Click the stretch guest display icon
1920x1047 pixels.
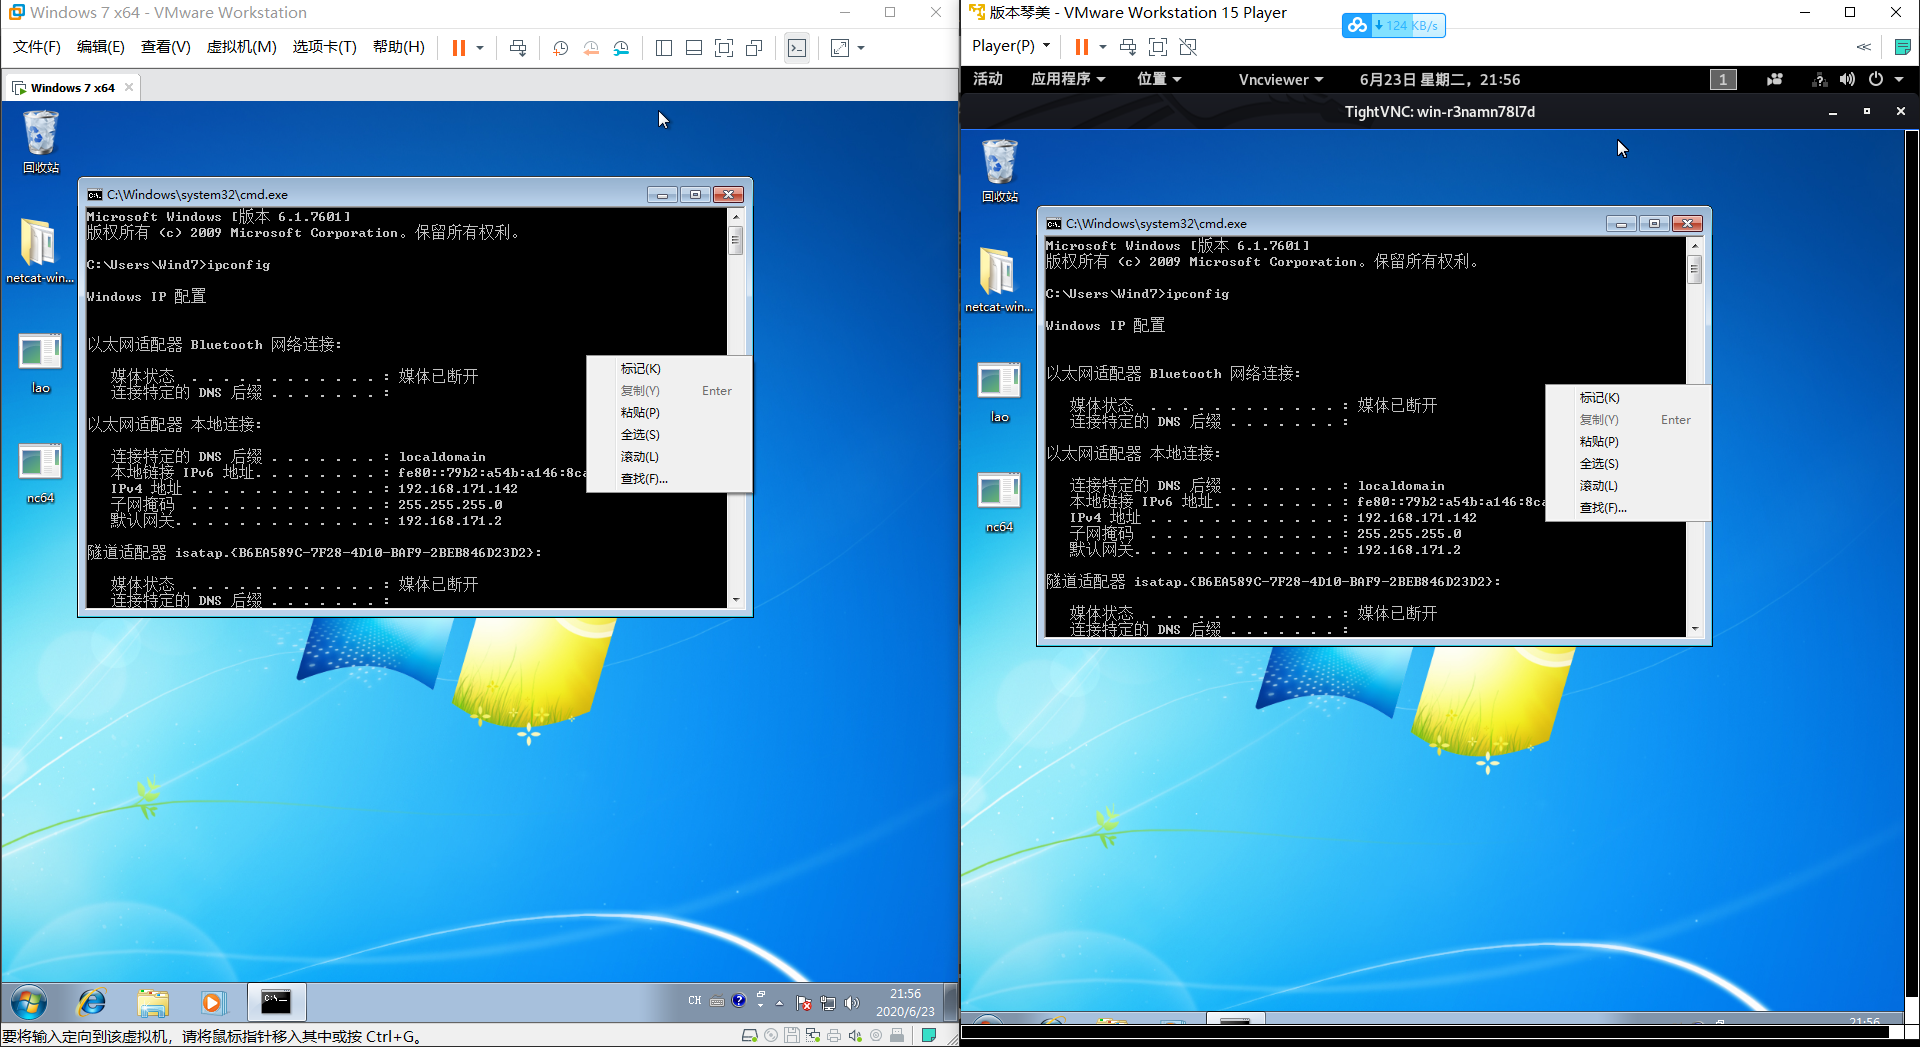coord(840,48)
